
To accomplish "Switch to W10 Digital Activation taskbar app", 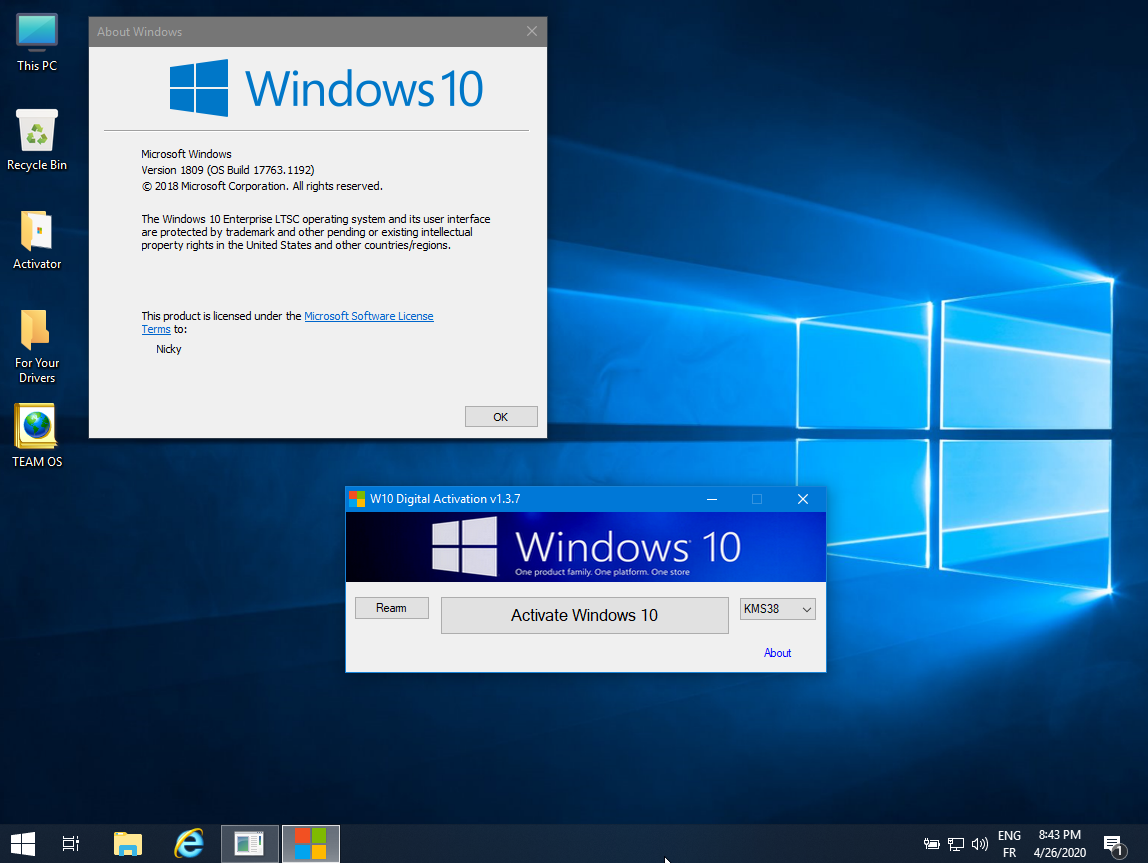I will point(310,843).
